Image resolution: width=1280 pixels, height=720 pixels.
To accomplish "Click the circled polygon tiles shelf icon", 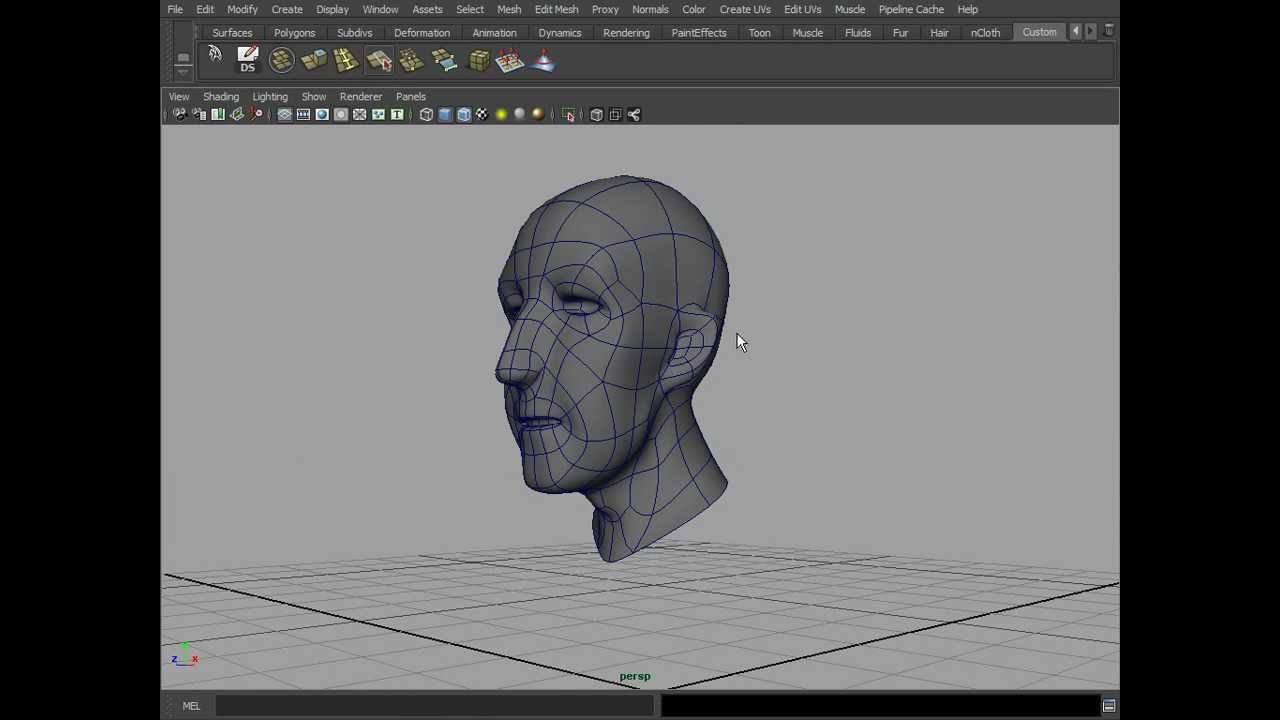I will (x=281, y=61).
